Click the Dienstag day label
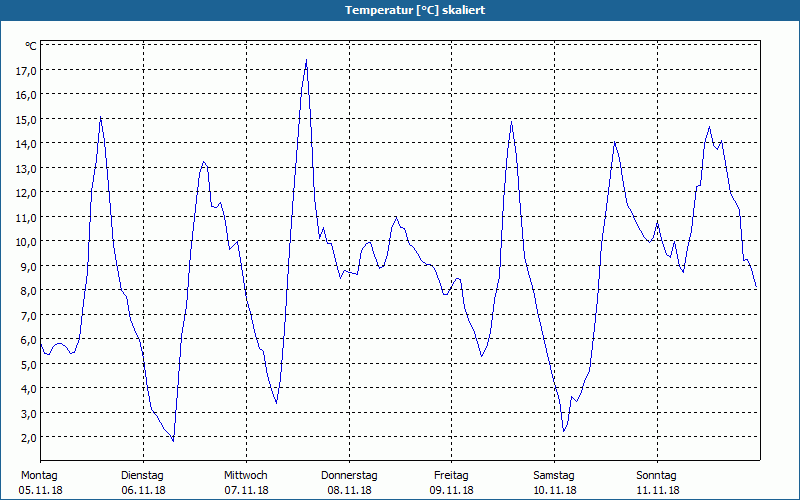This screenshot has width=800, height=500. 142,476
